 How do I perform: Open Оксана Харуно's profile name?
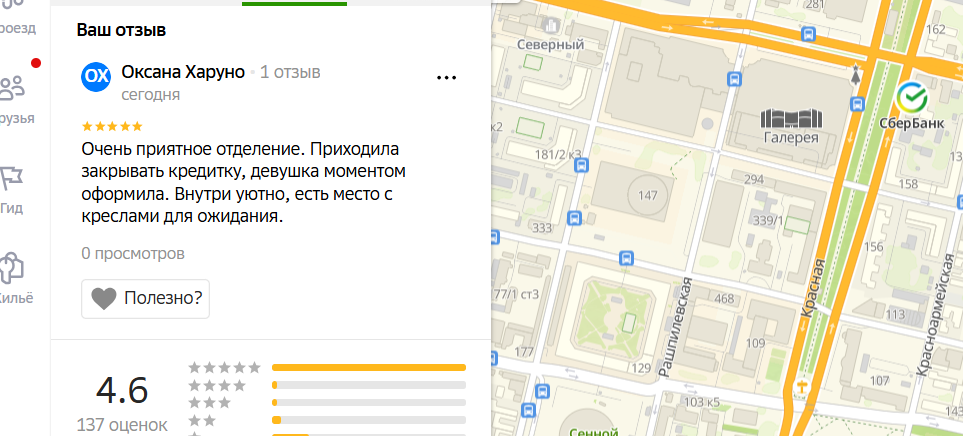184,72
